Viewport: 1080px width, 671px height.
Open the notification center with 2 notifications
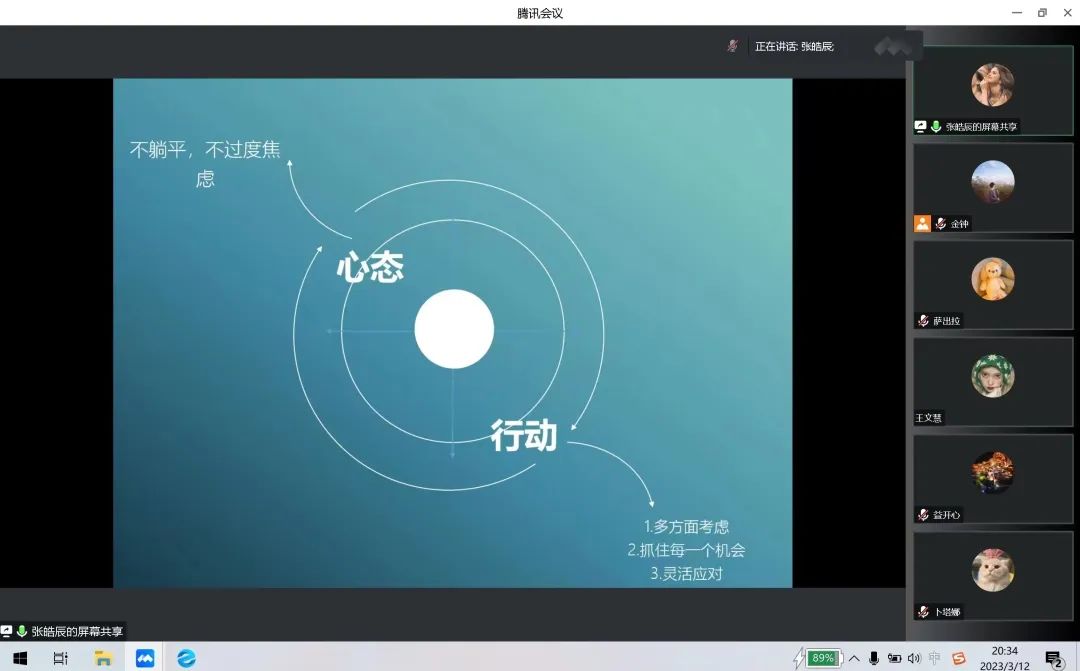(x=1053, y=658)
